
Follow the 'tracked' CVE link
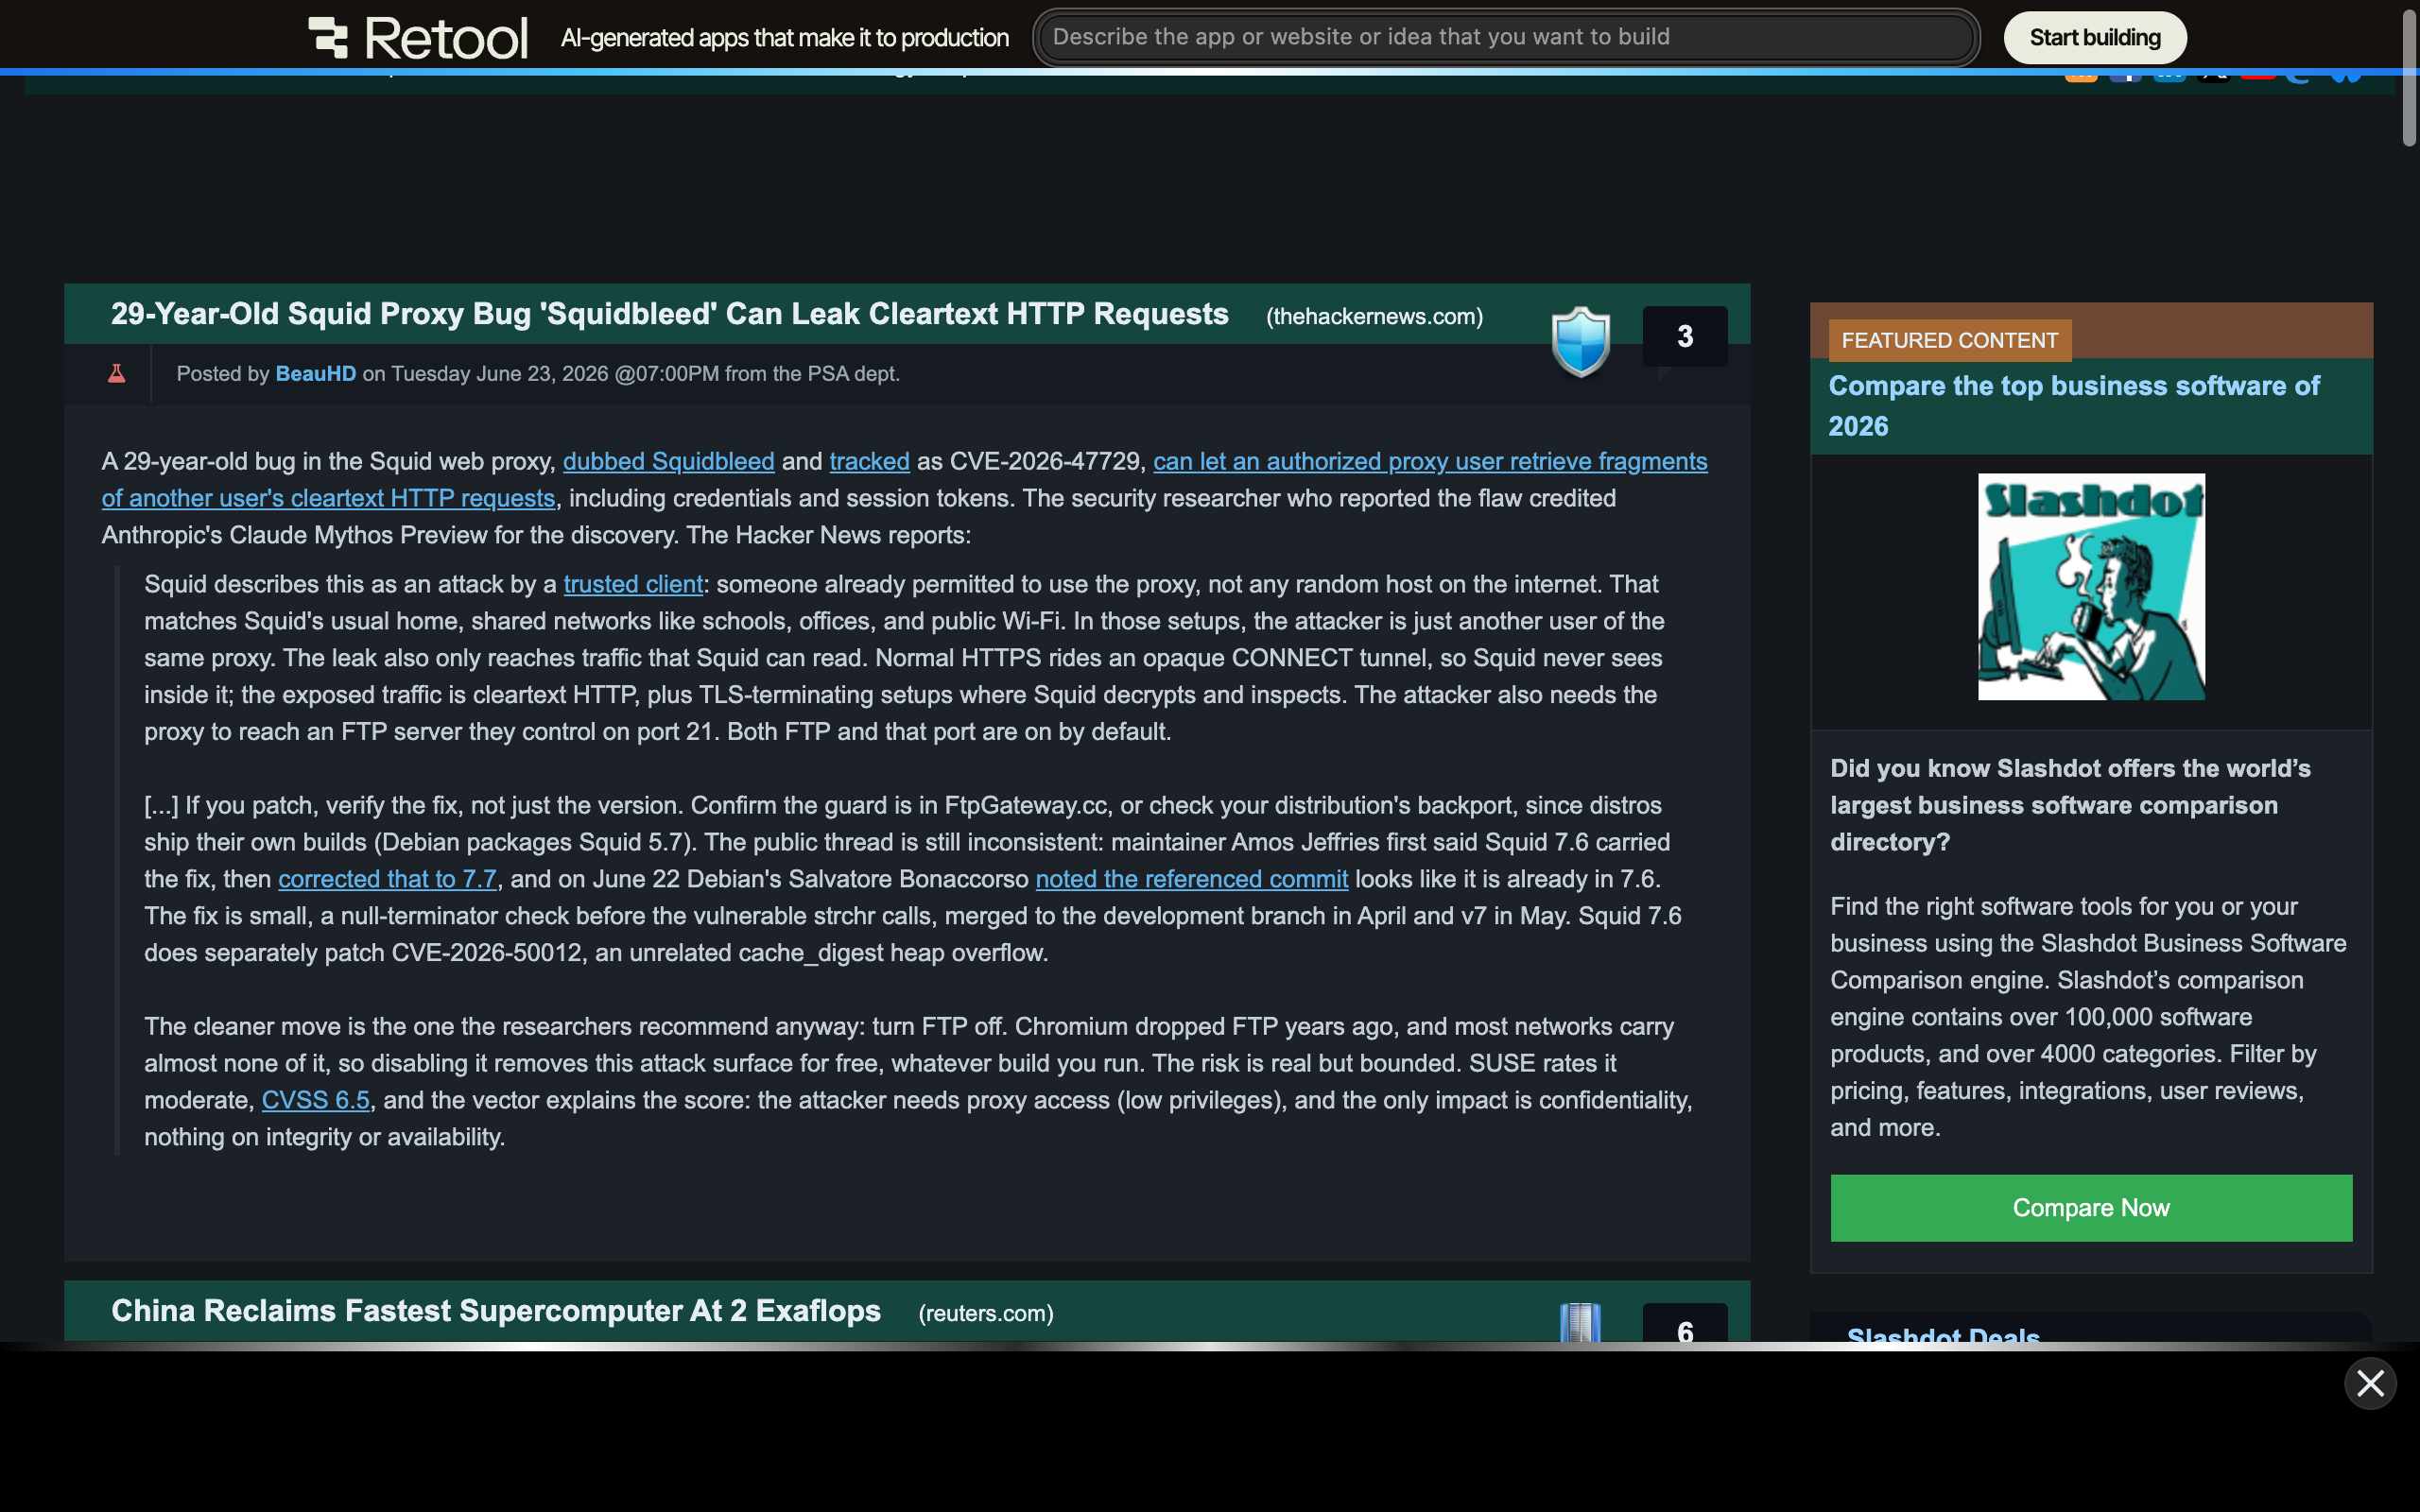[869, 462]
